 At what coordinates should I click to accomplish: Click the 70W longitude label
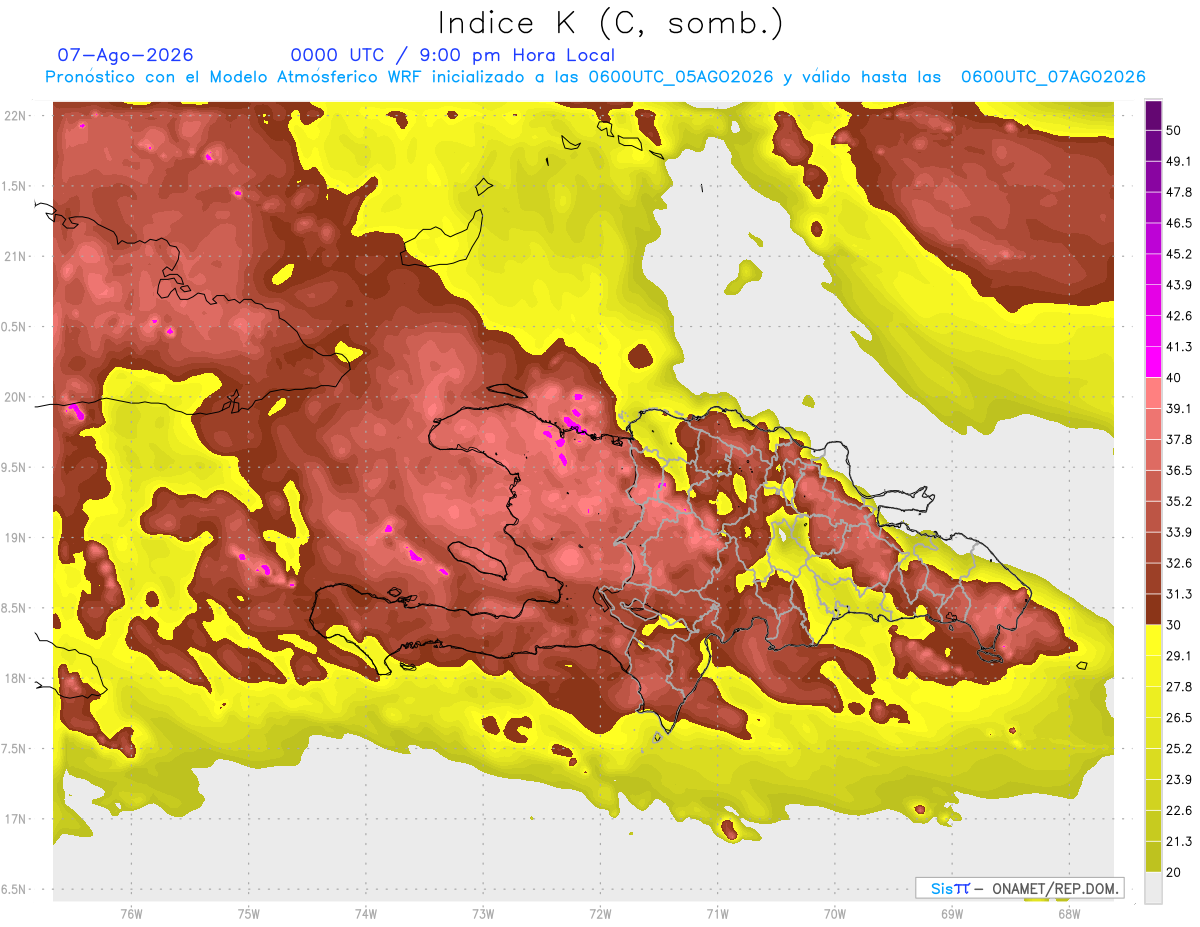[835, 914]
